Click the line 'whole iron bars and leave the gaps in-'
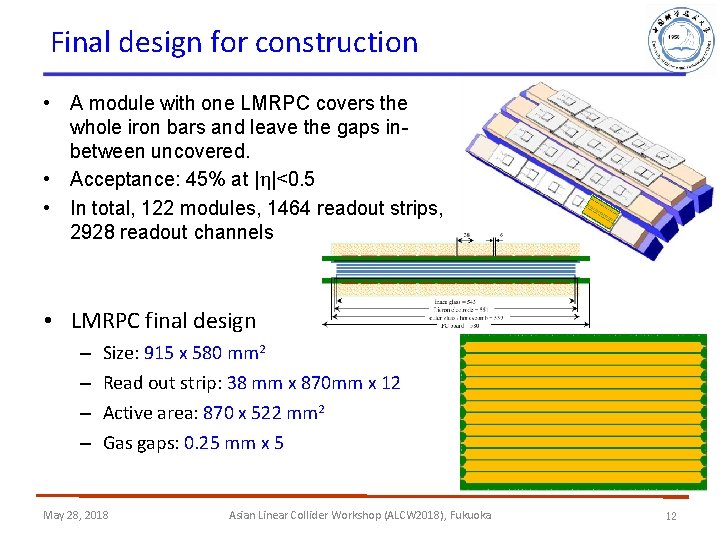The height and width of the screenshot is (540, 720). coord(239,127)
